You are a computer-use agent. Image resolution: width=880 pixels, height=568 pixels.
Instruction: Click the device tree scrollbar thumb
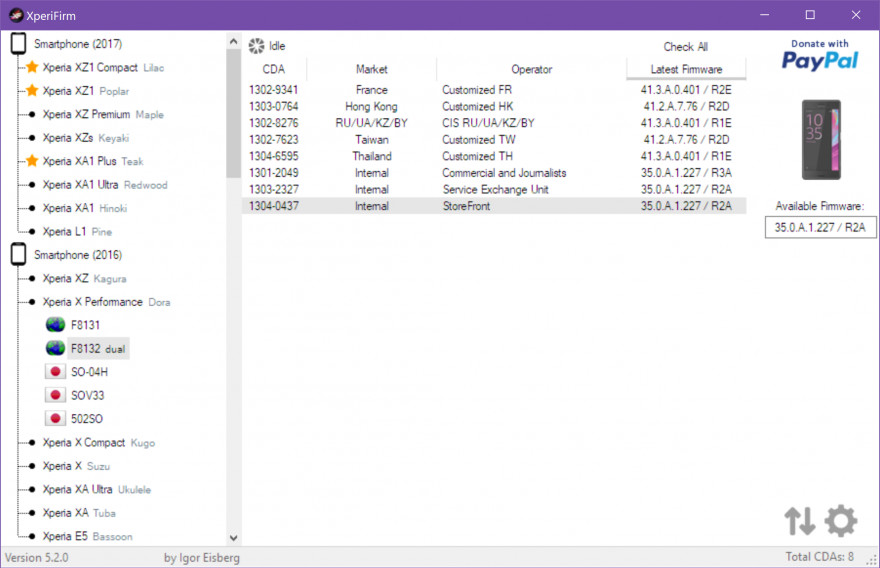[233, 113]
